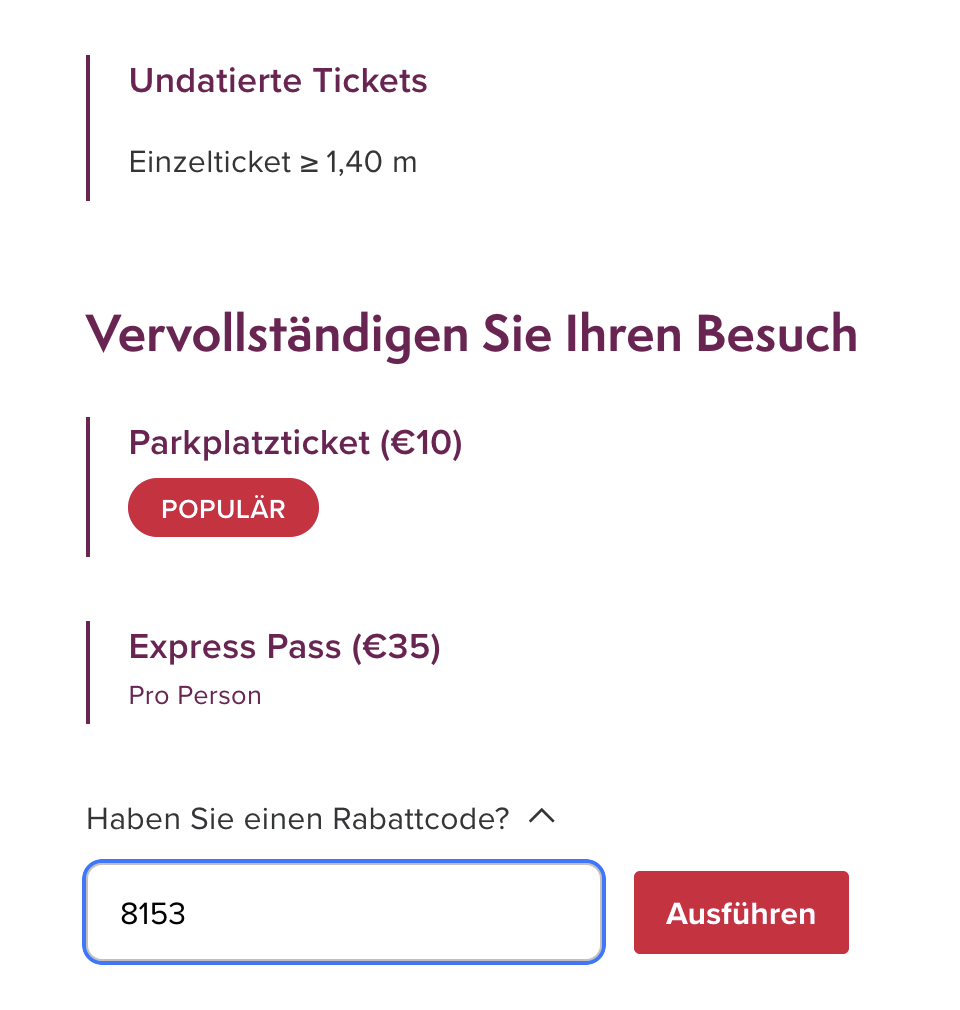Collapse the Rabattcode chevron arrow
The image size is (960, 1010).
[541, 817]
